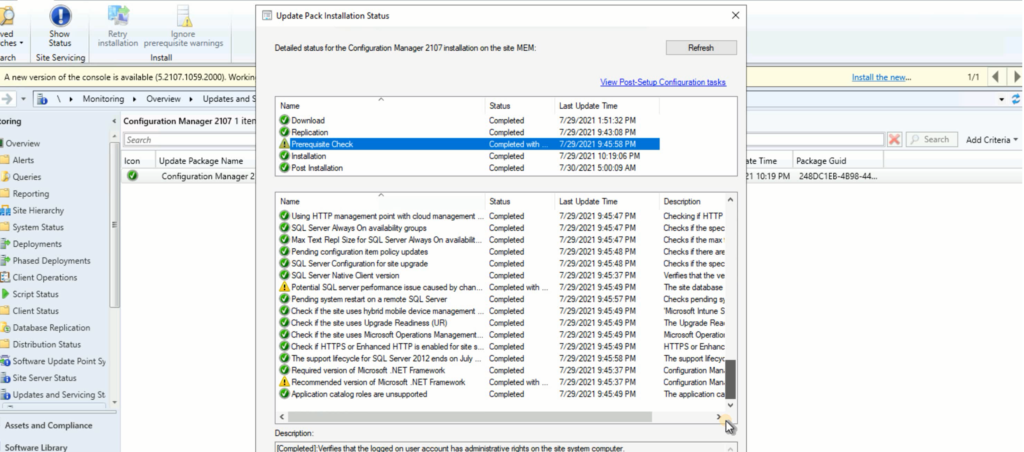Open the Overview node in Monitoring tree
The image size is (1024, 452).
(22, 143)
